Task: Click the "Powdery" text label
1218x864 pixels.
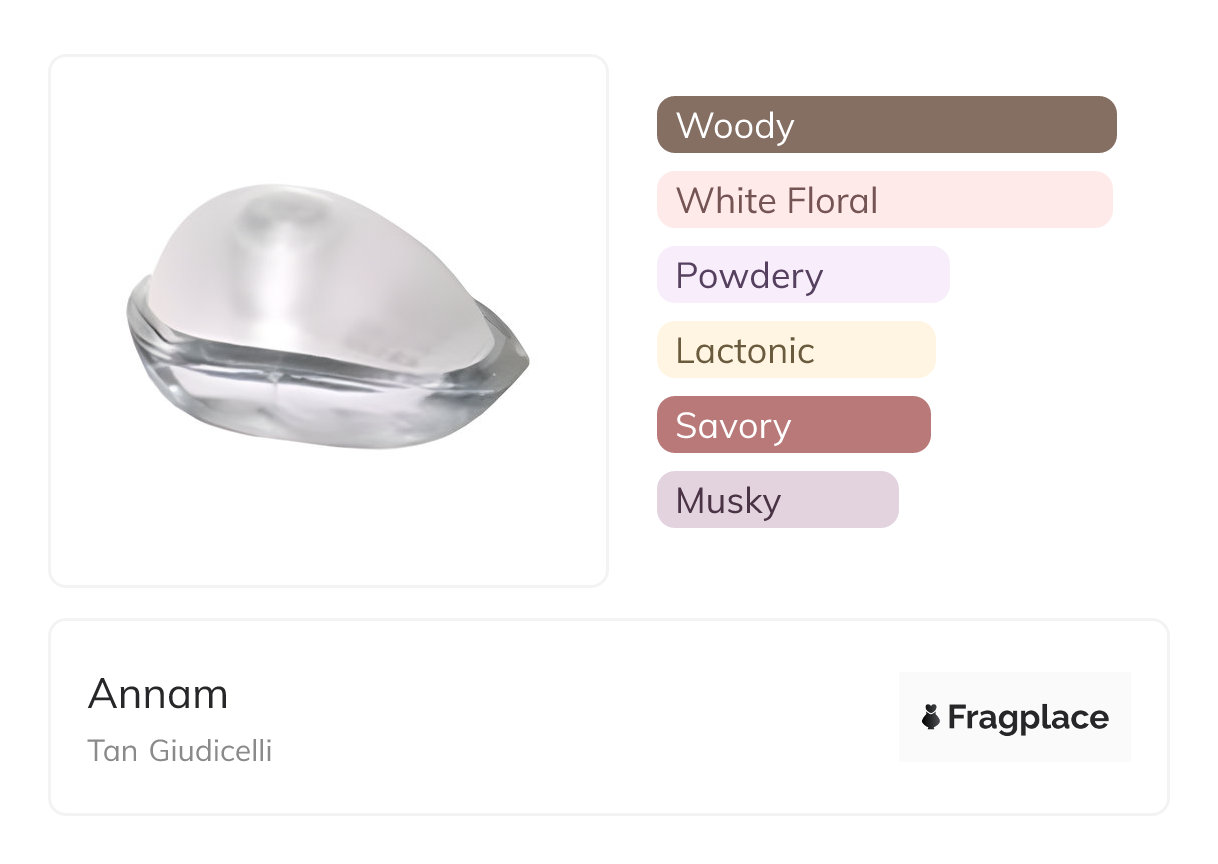Action: [749, 276]
